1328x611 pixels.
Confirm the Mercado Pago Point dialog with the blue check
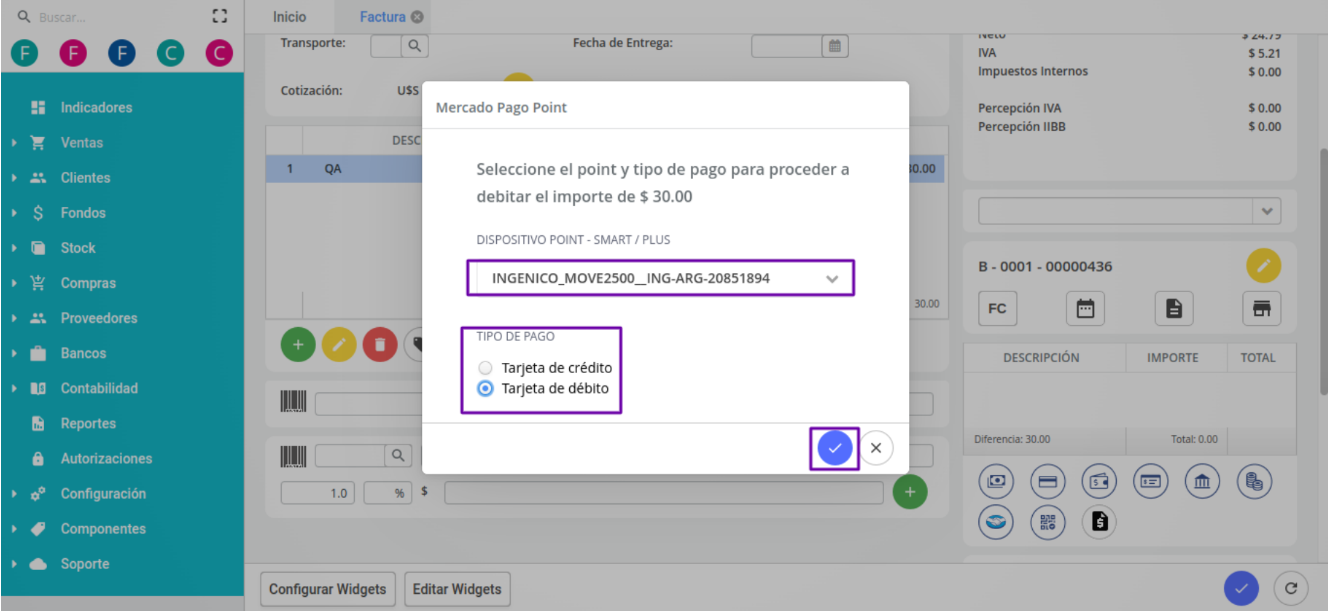tap(834, 448)
